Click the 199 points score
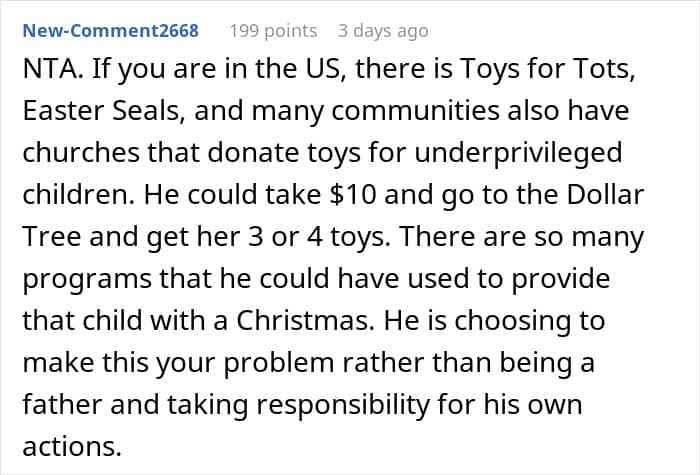The height and width of the screenshot is (475, 700). 273,31
